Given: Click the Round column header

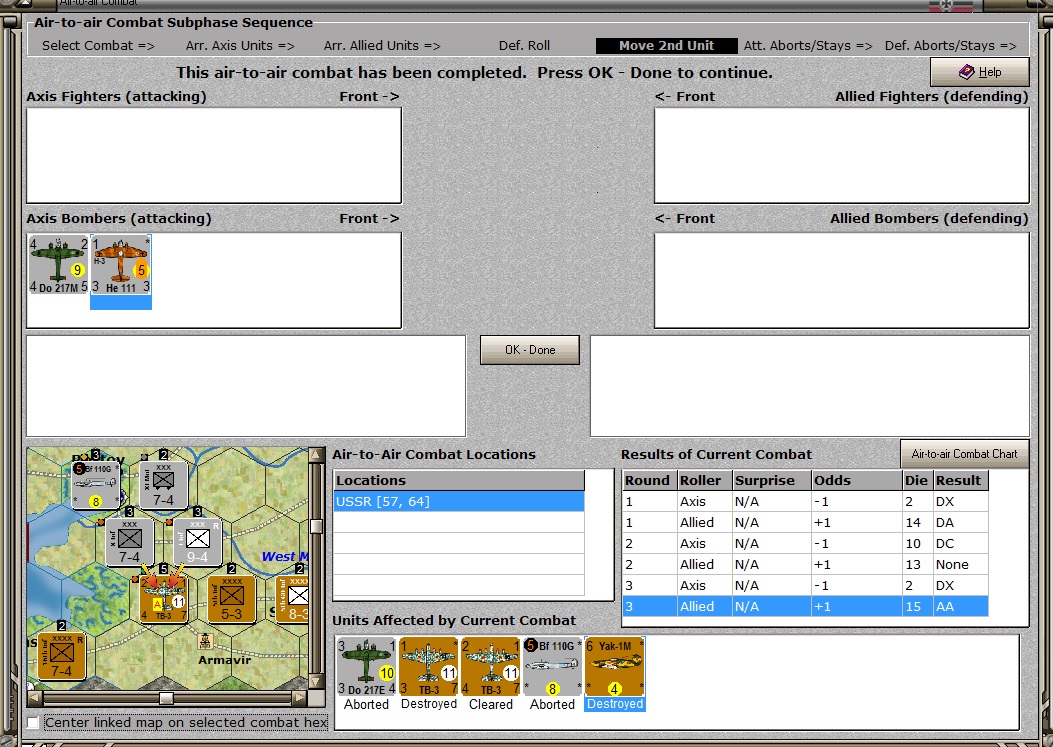Looking at the screenshot, I should 649,480.
